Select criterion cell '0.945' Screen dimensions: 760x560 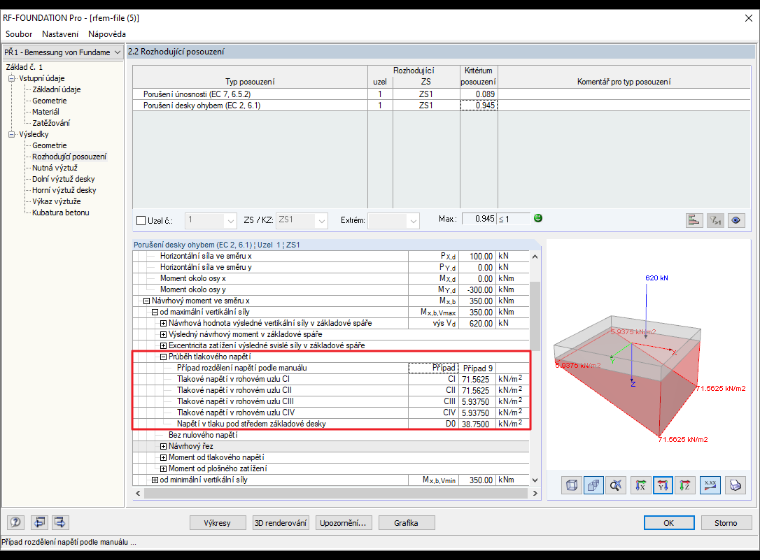coord(478,105)
